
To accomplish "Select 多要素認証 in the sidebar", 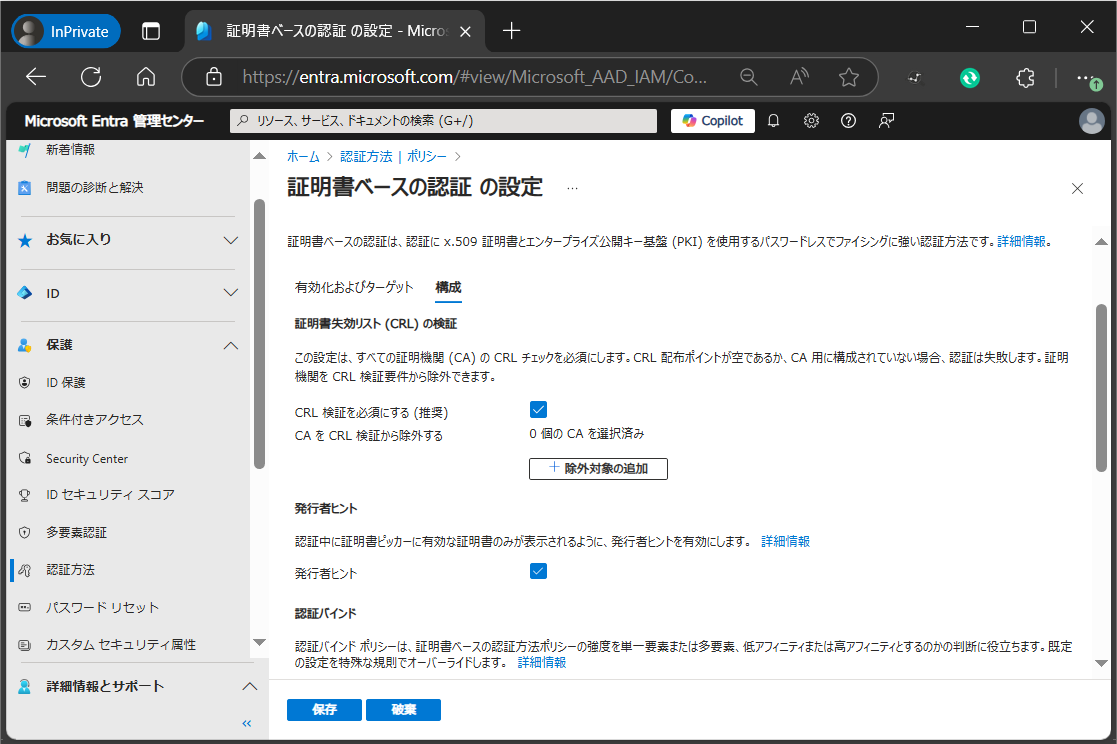I will (x=76, y=532).
